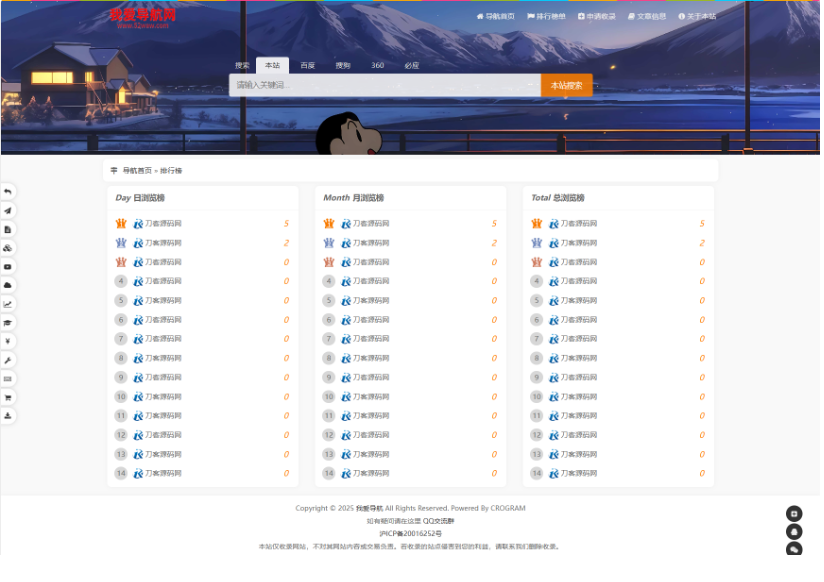Click the cloud icon in left sidebar
The height and width of the screenshot is (582, 824).
[x=8, y=286]
